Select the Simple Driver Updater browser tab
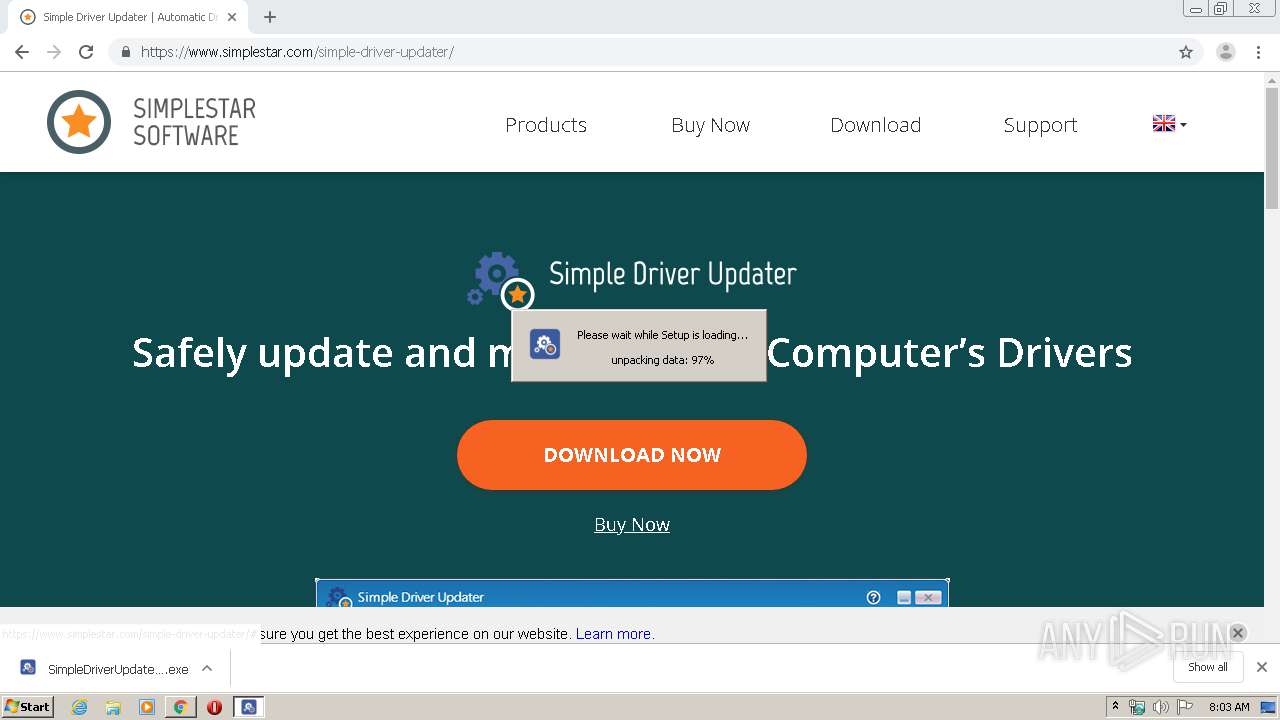The width and height of the screenshot is (1280, 720). pos(128,17)
